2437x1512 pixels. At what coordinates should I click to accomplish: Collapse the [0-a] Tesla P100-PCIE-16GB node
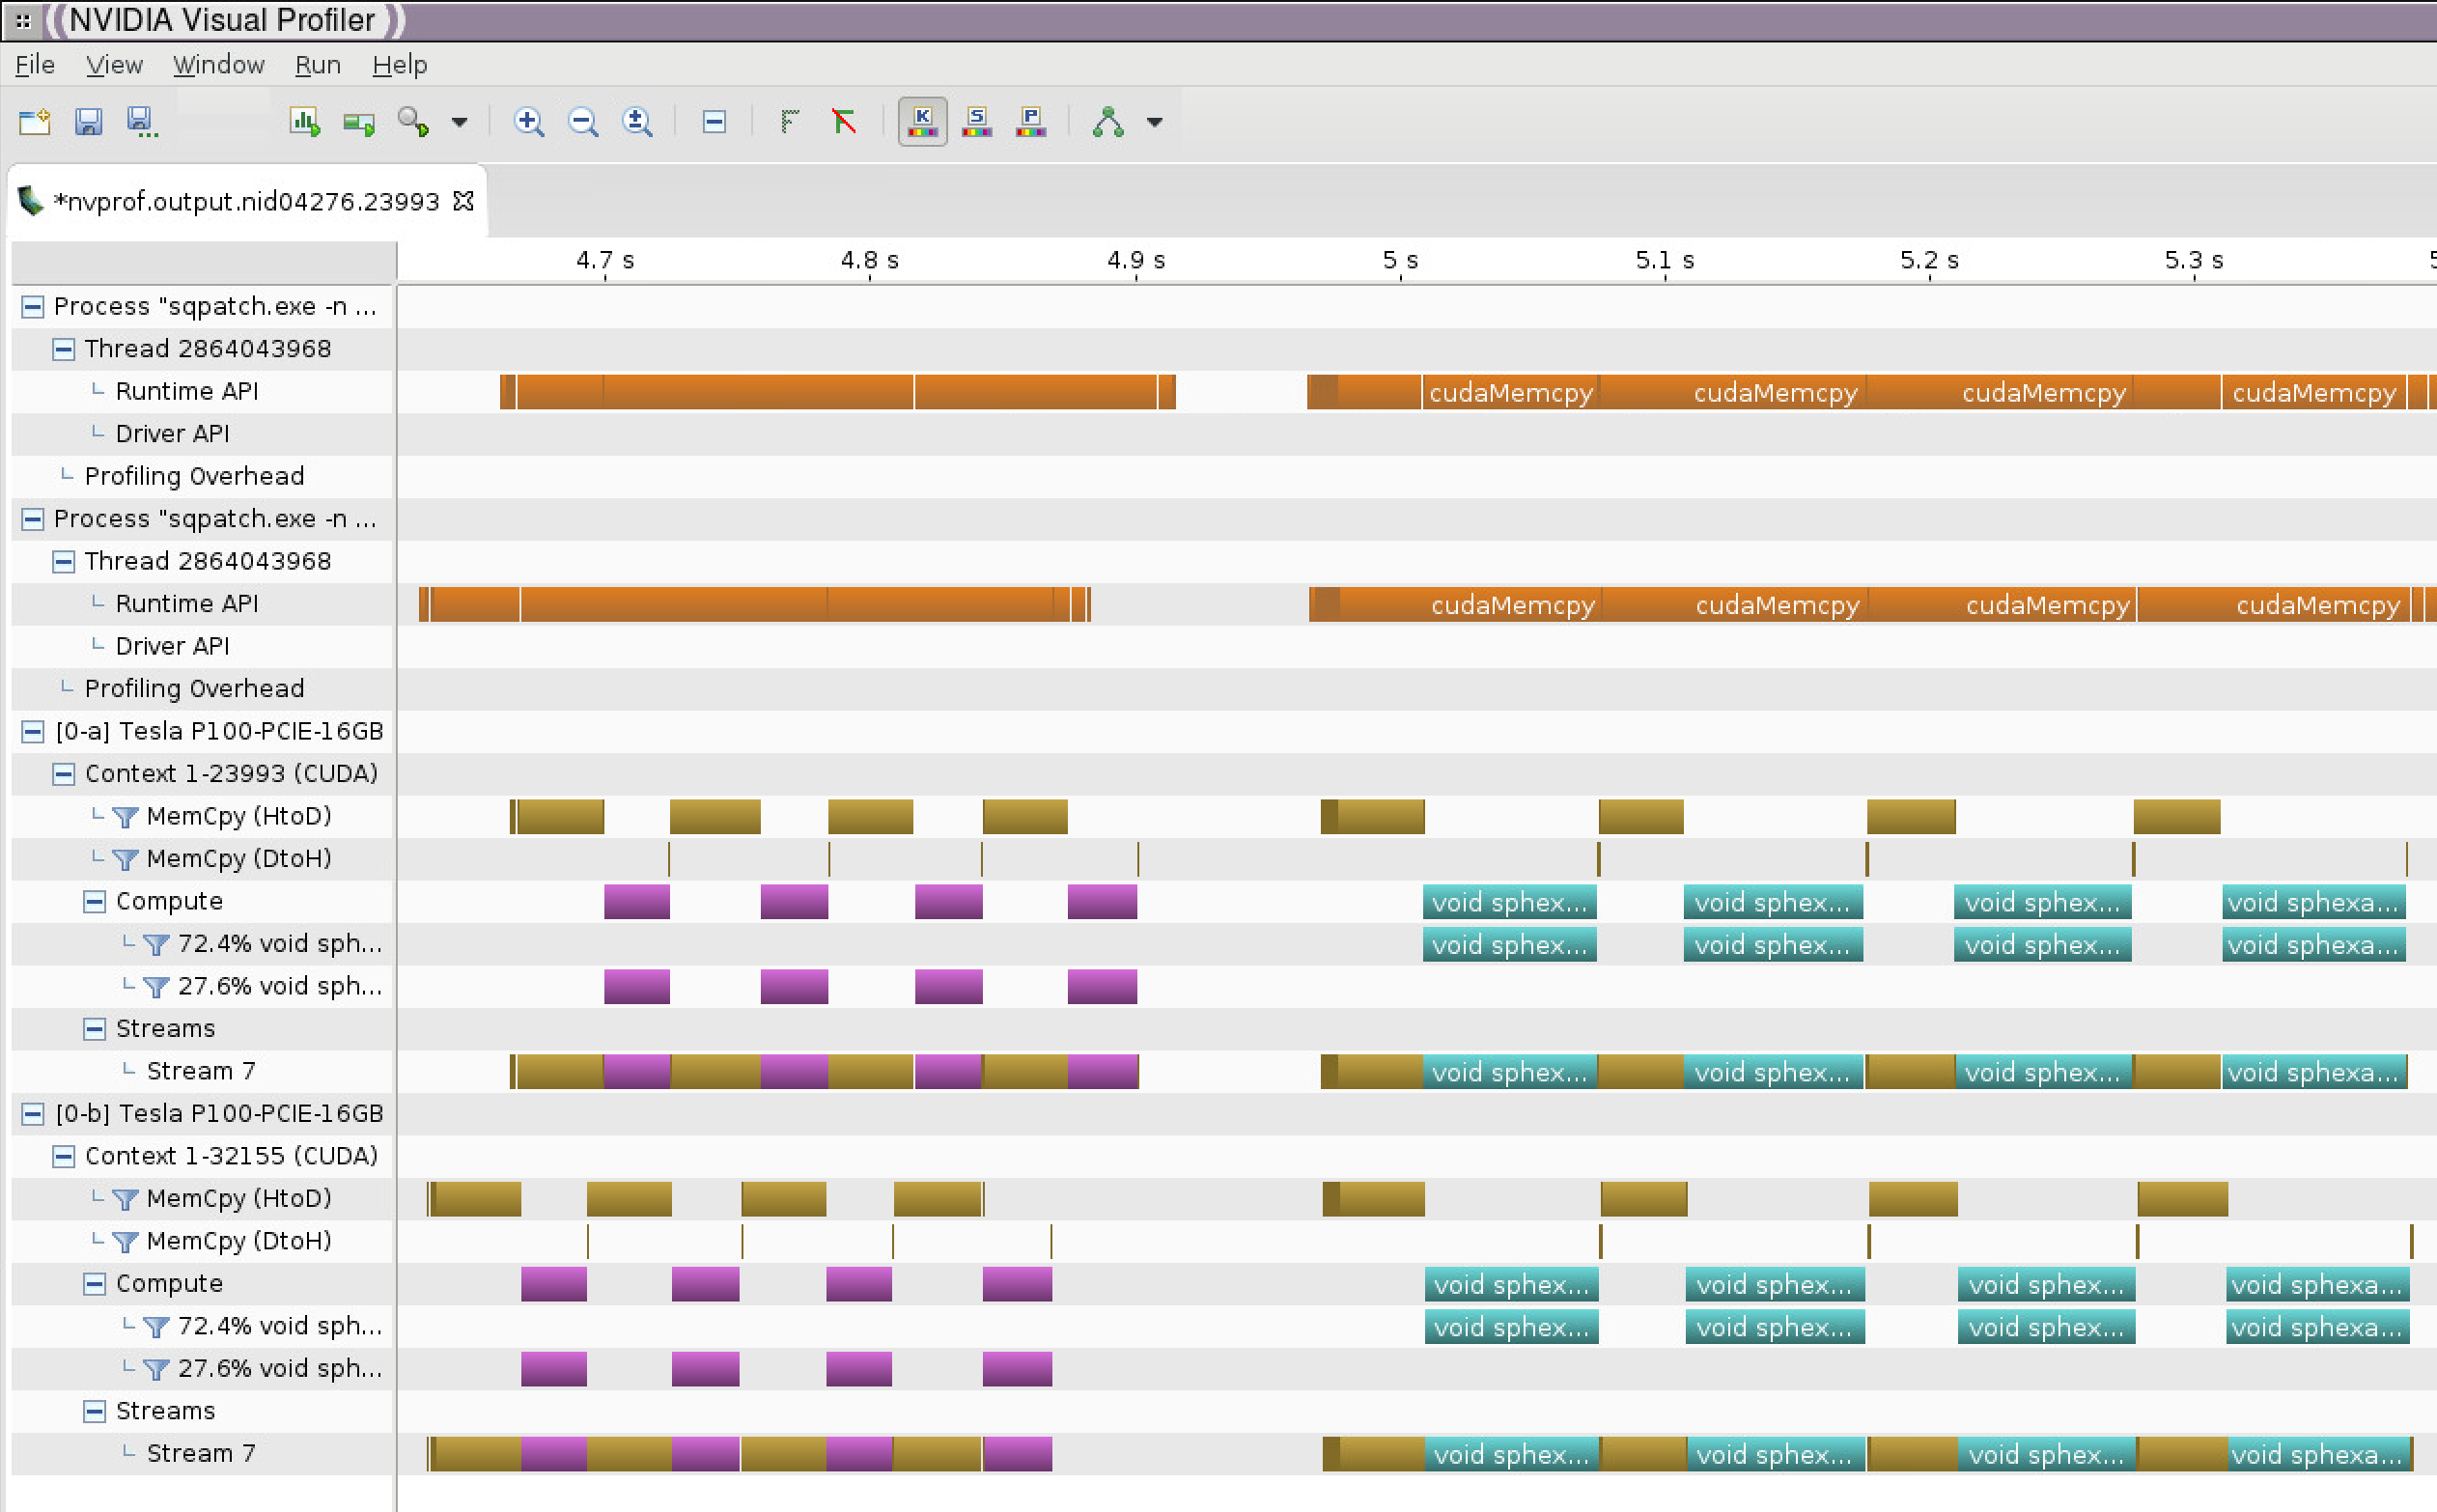(33, 732)
